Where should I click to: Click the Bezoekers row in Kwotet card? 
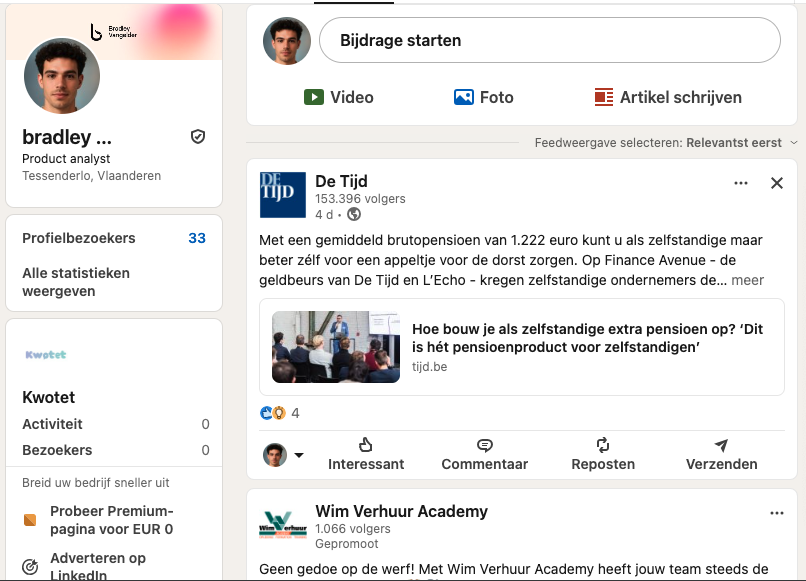(116, 450)
